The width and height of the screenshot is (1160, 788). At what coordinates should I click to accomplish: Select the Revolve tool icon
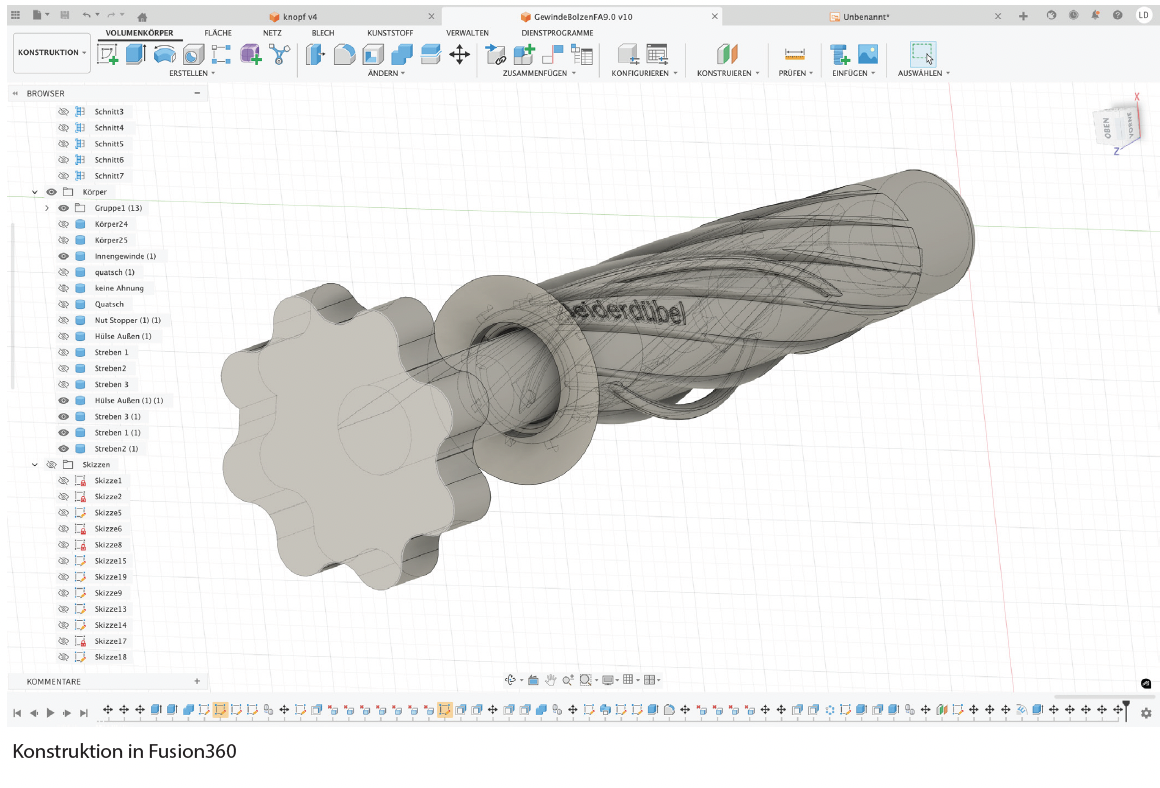(x=164, y=55)
